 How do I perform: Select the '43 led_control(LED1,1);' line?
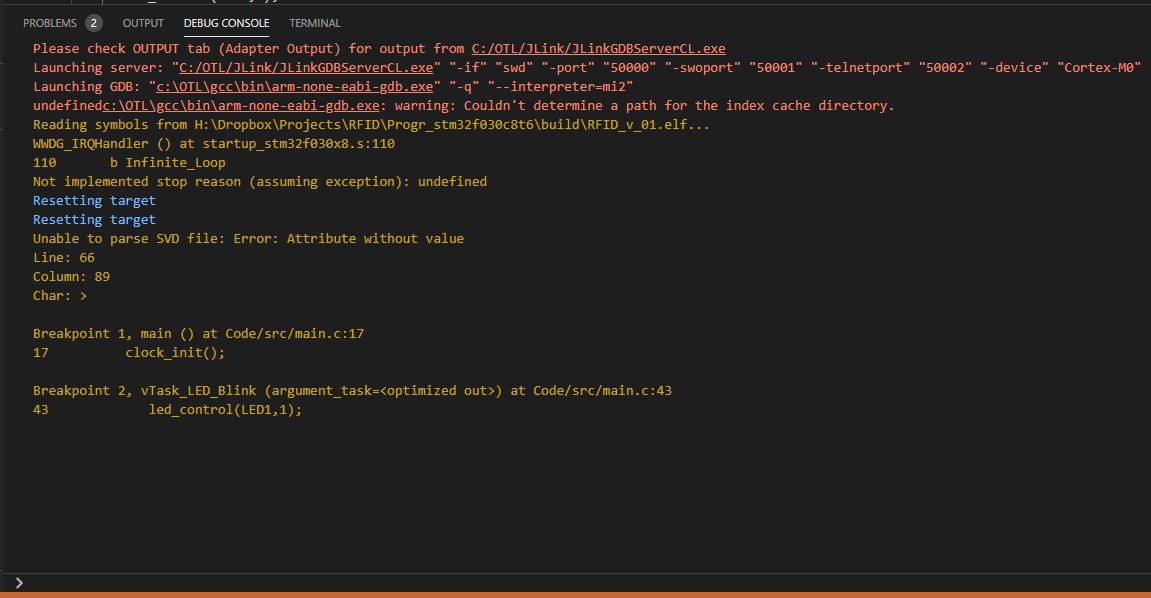(x=167, y=410)
